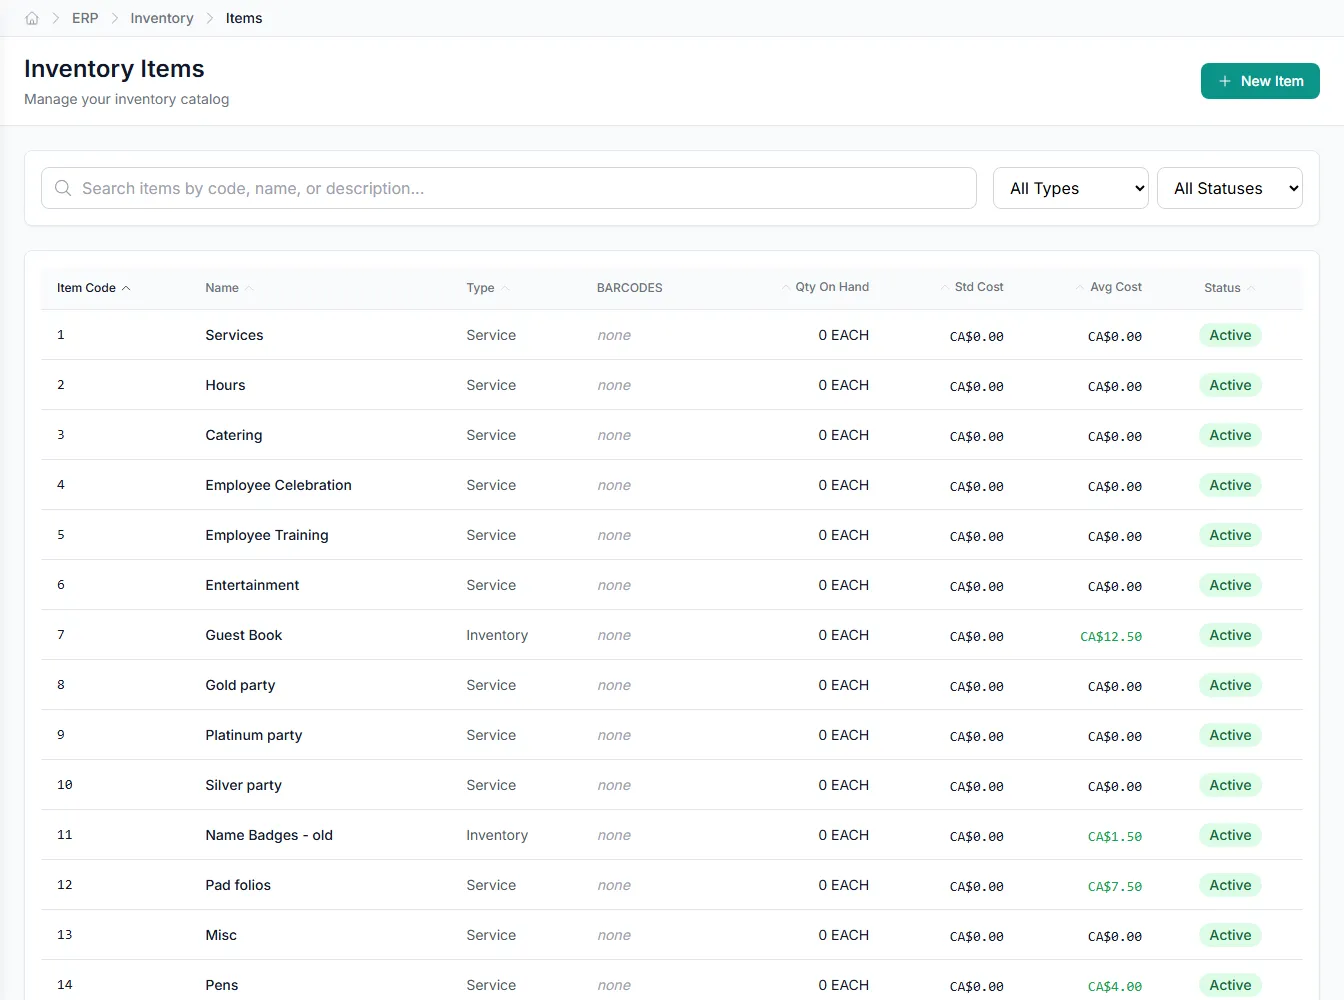Click the Inventory Items page heading
The height and width of the screenshot is (1000, 1344).
click(x=114, y=69)
